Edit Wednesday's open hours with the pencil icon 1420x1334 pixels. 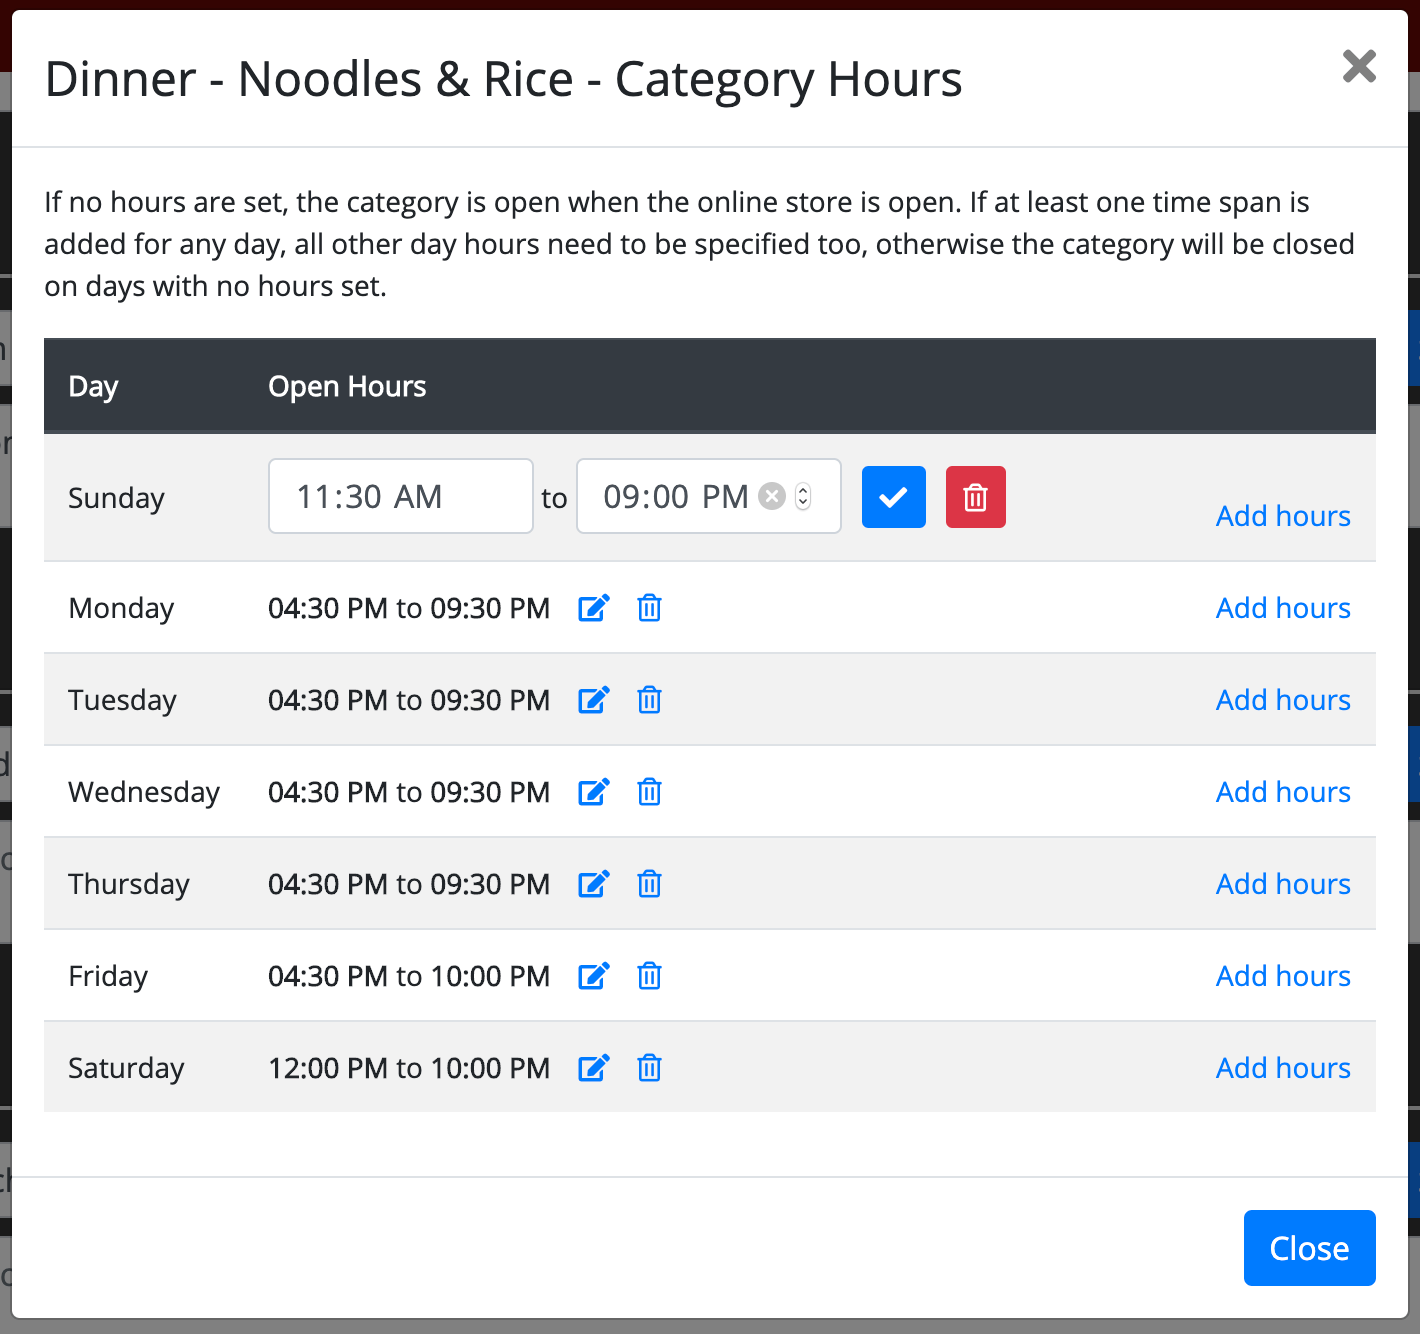pos(594,792)
